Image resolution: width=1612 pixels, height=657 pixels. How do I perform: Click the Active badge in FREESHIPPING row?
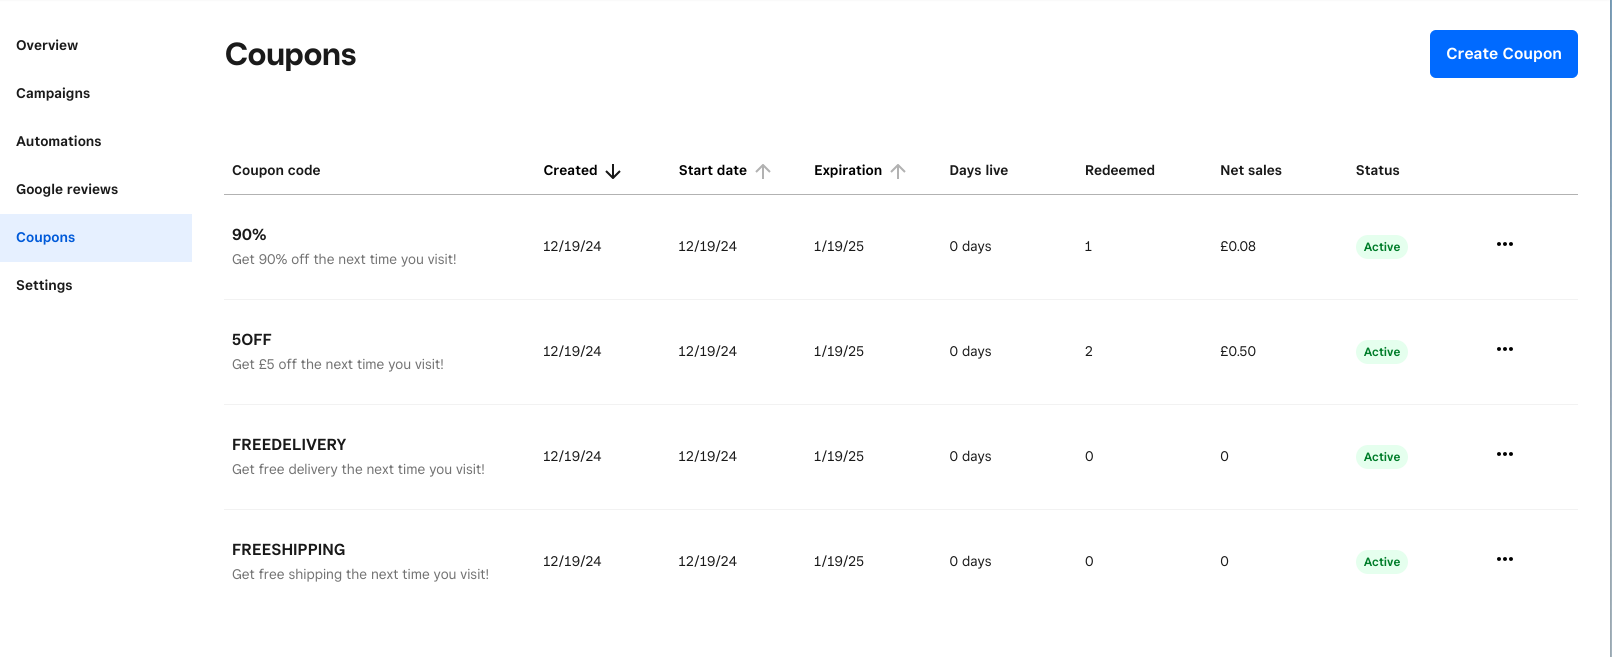click(1382, 562)
